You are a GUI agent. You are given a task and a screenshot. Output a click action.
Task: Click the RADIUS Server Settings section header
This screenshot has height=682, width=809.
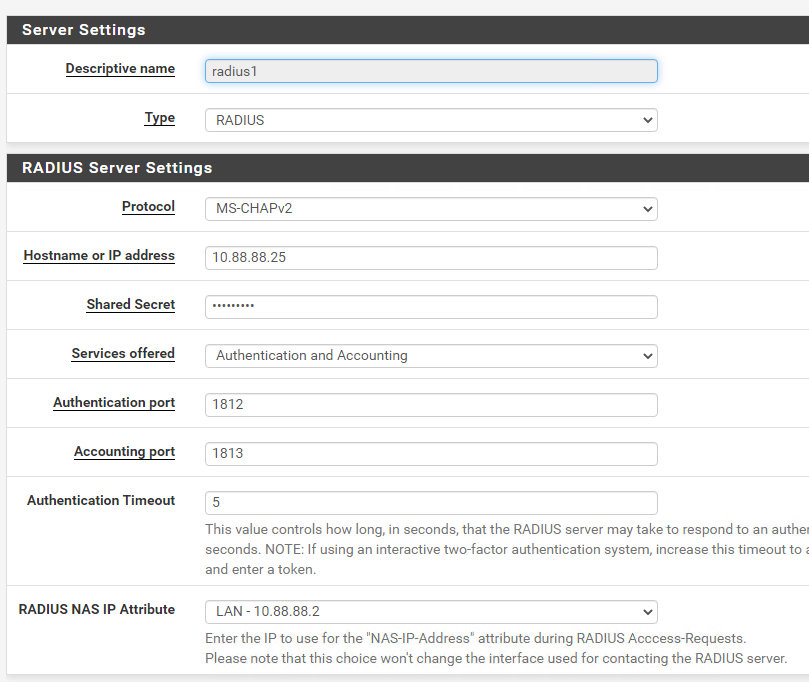pos(117,168)
